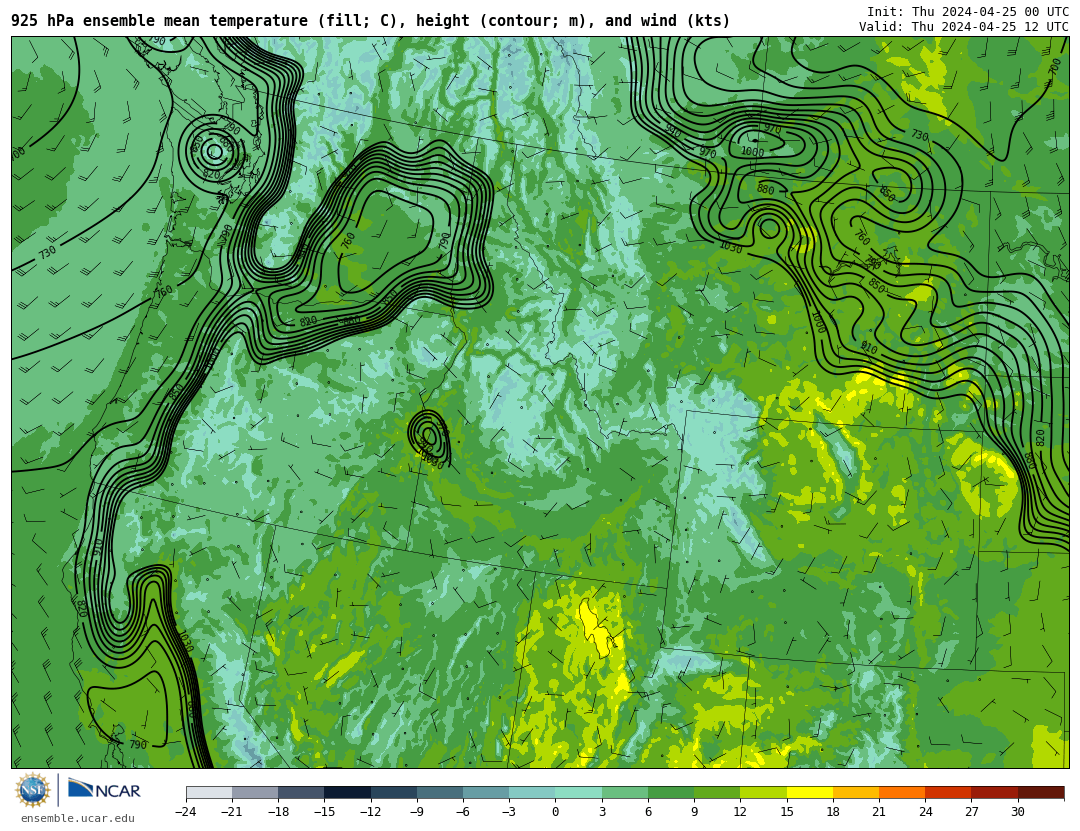Pick the light teal -3 to 0 swatch
The width and height of the screenshot is (1080, 831).
tap(532, 792)
